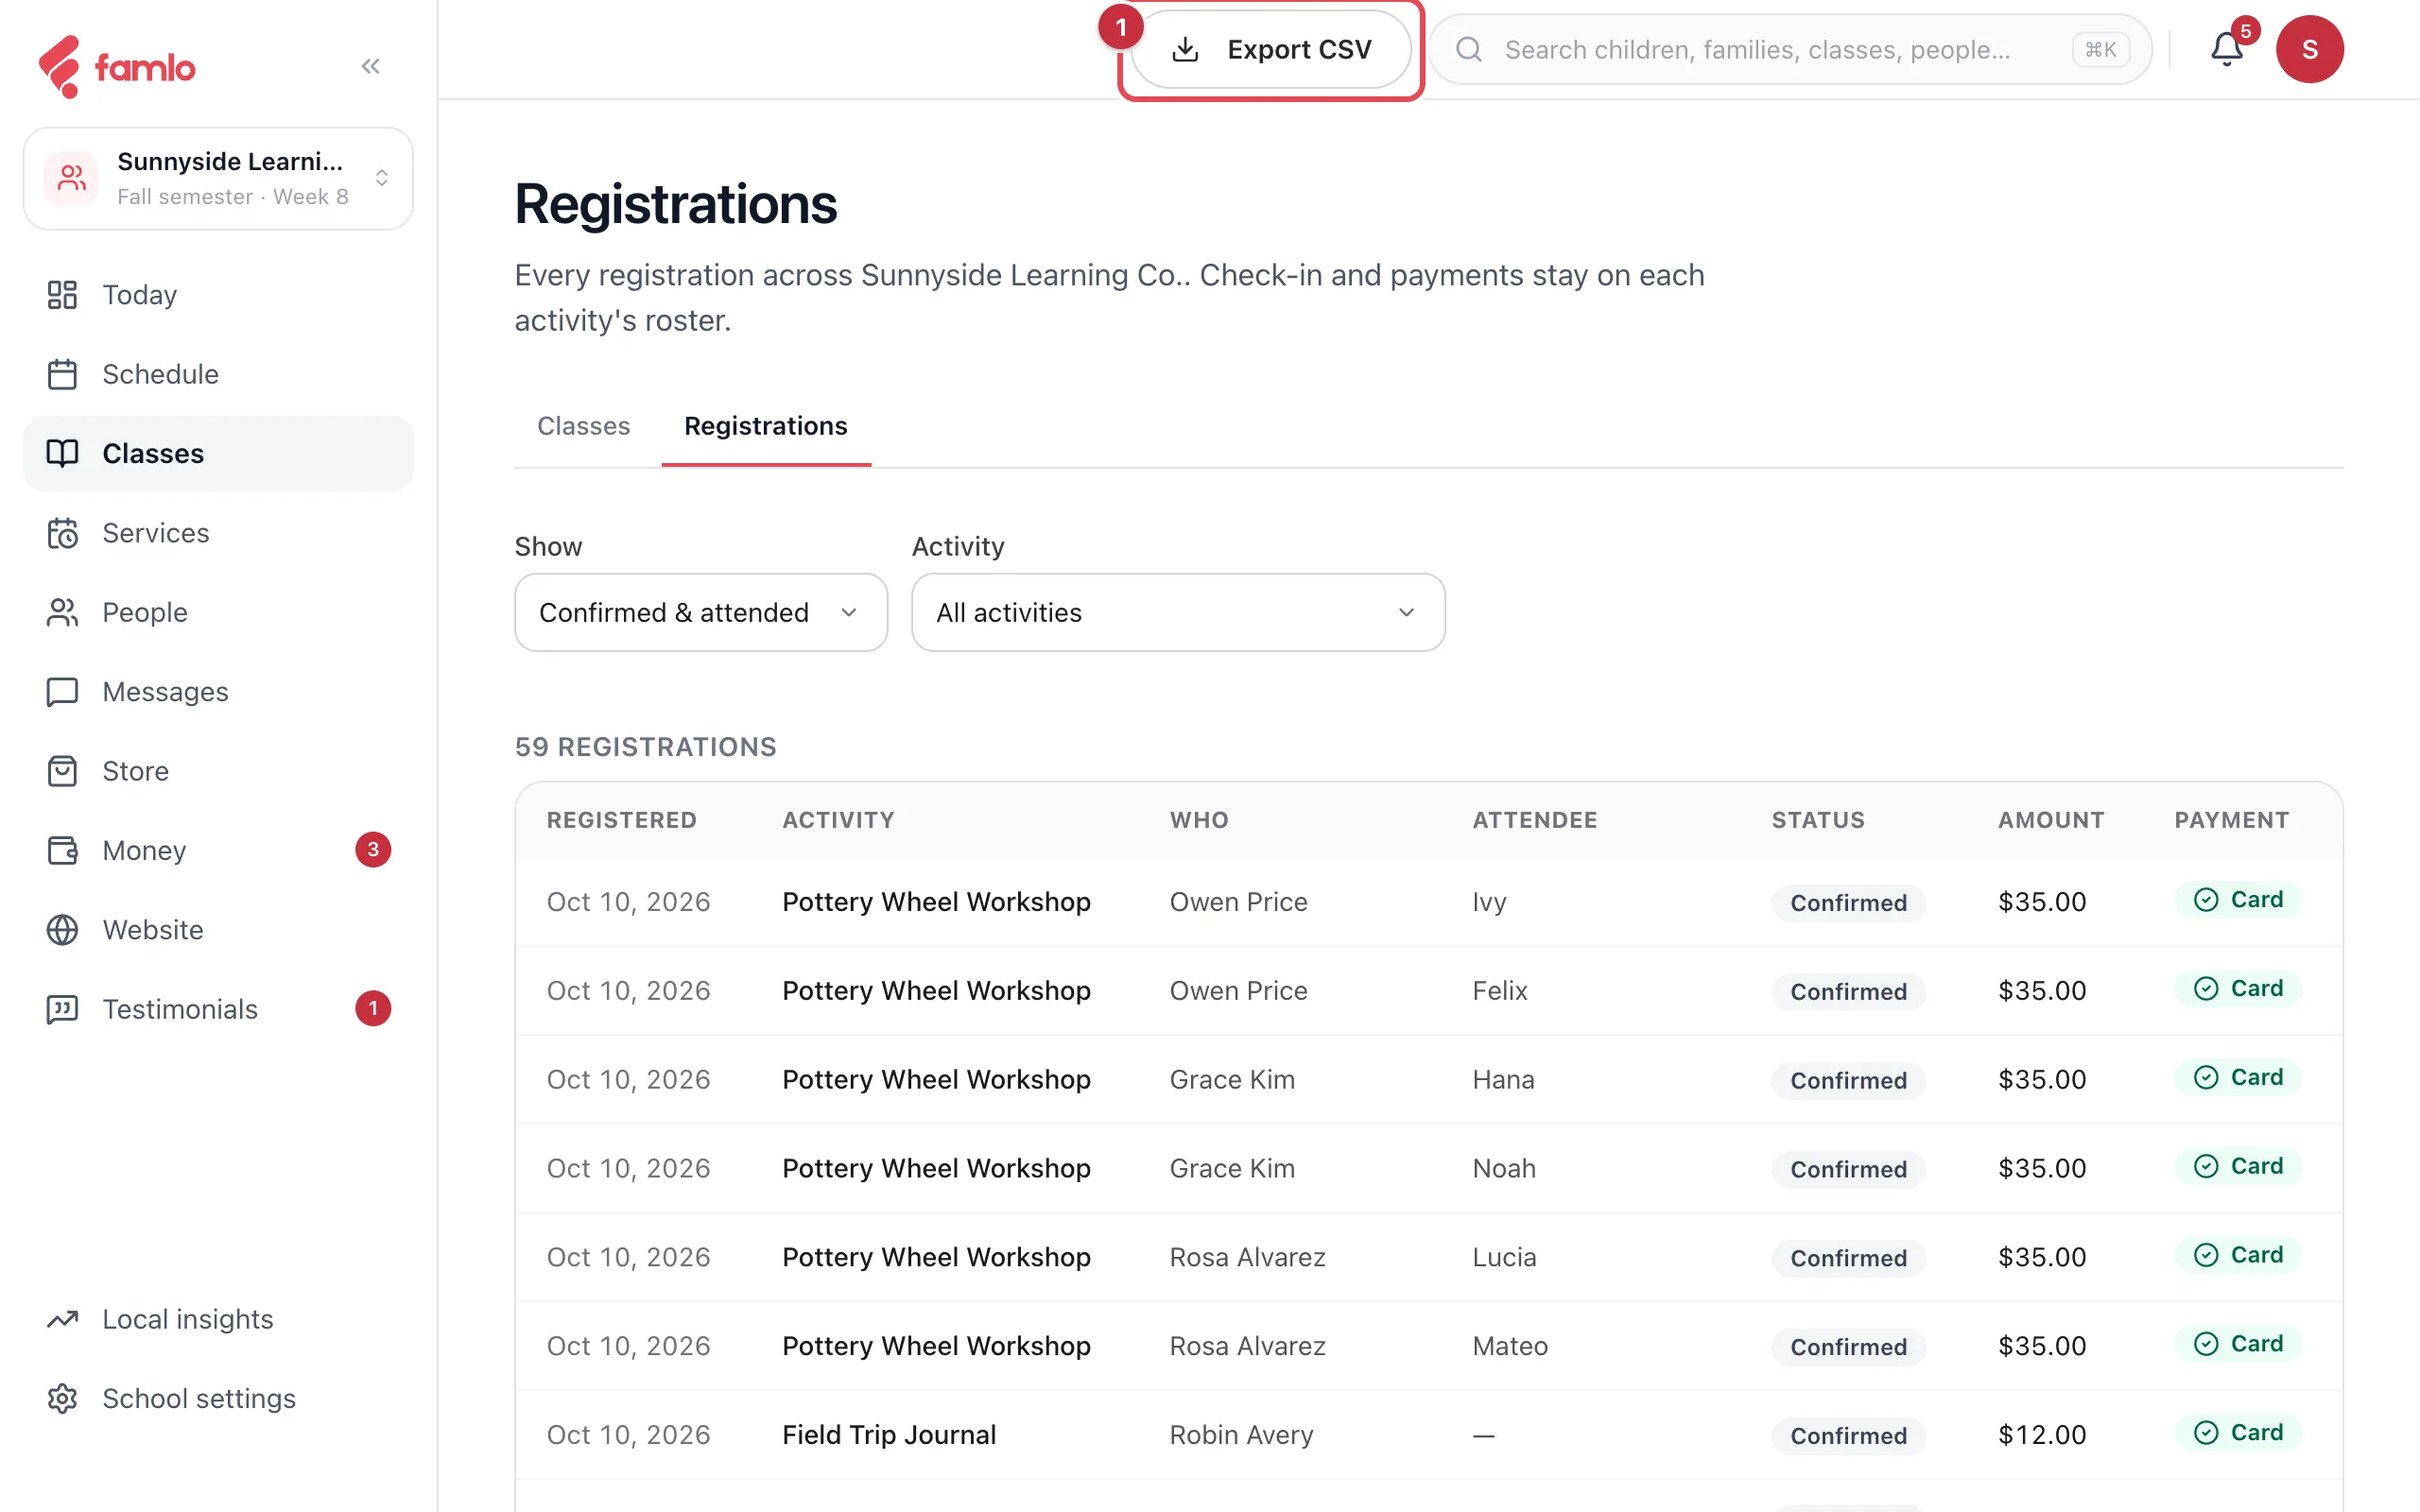Select the Registrations tab
Image resolution: width=2420 pixels, height=1512 pixels.
point(766,426)
